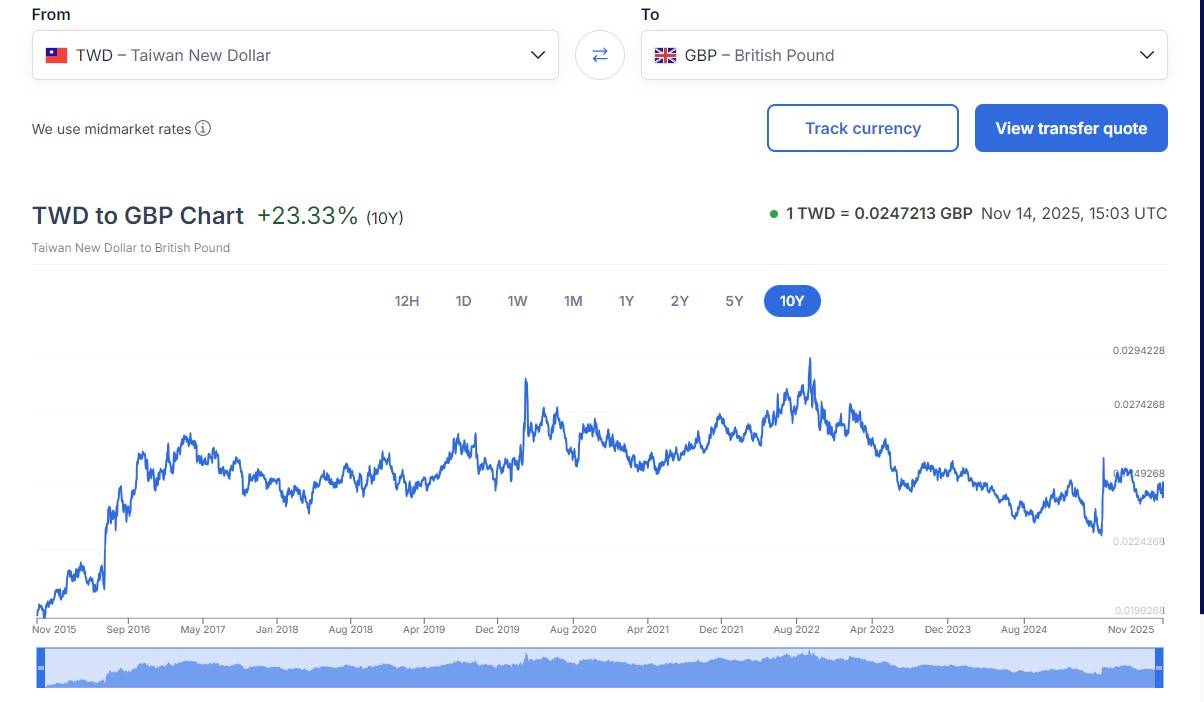Click the active 10Y range tab
This screenshot has height=702, width=1204.
pyautogui.click(x=792, y=301)
